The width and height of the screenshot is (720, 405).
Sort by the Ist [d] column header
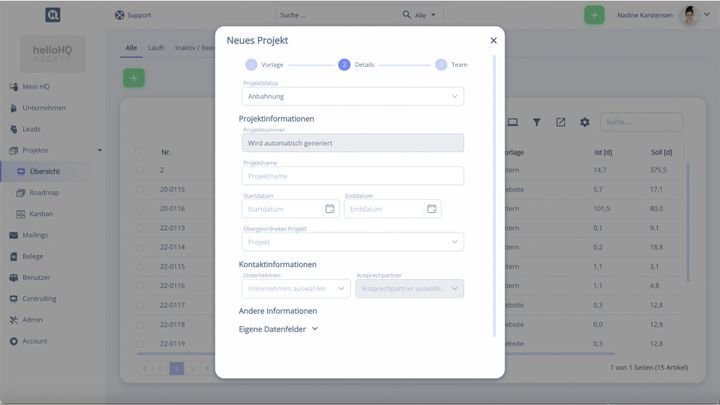click(603, 152)
